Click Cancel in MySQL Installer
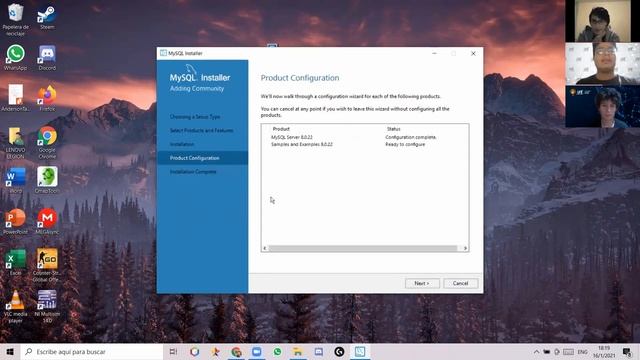The height and width of the screenshot is (360, 640). [460, 283]
